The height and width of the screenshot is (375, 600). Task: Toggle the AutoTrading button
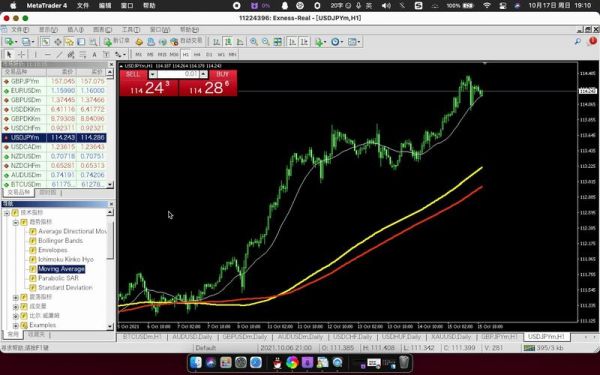pos(186,41)
